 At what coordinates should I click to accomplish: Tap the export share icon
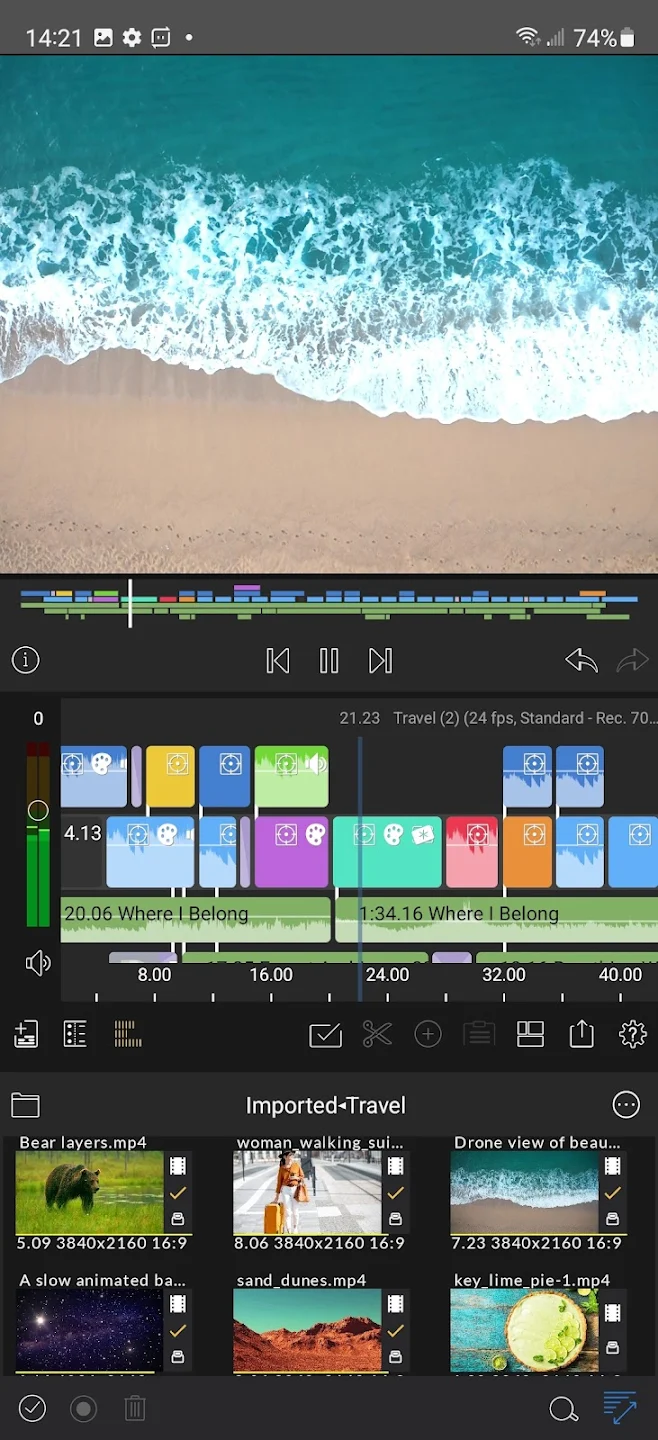coord(582,1034)
